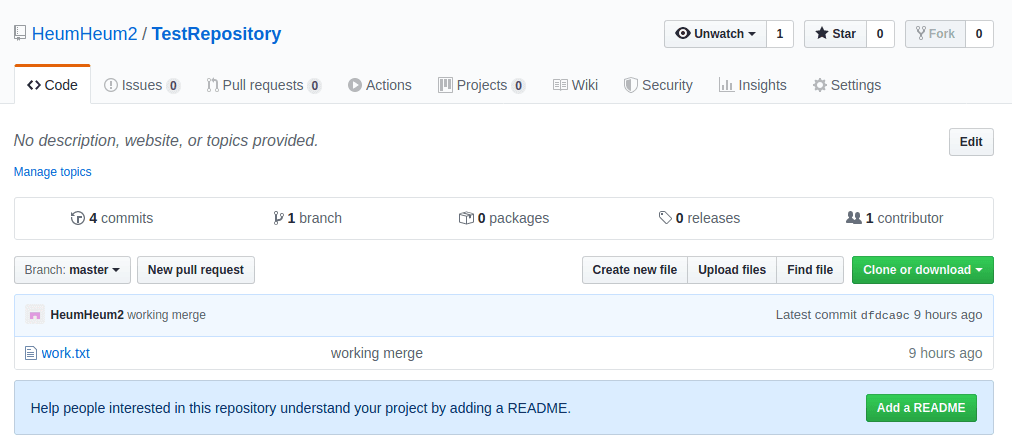Switch to the Issues tab
The height and width of the screenshot is (444, 1012).
coord(141,85)
